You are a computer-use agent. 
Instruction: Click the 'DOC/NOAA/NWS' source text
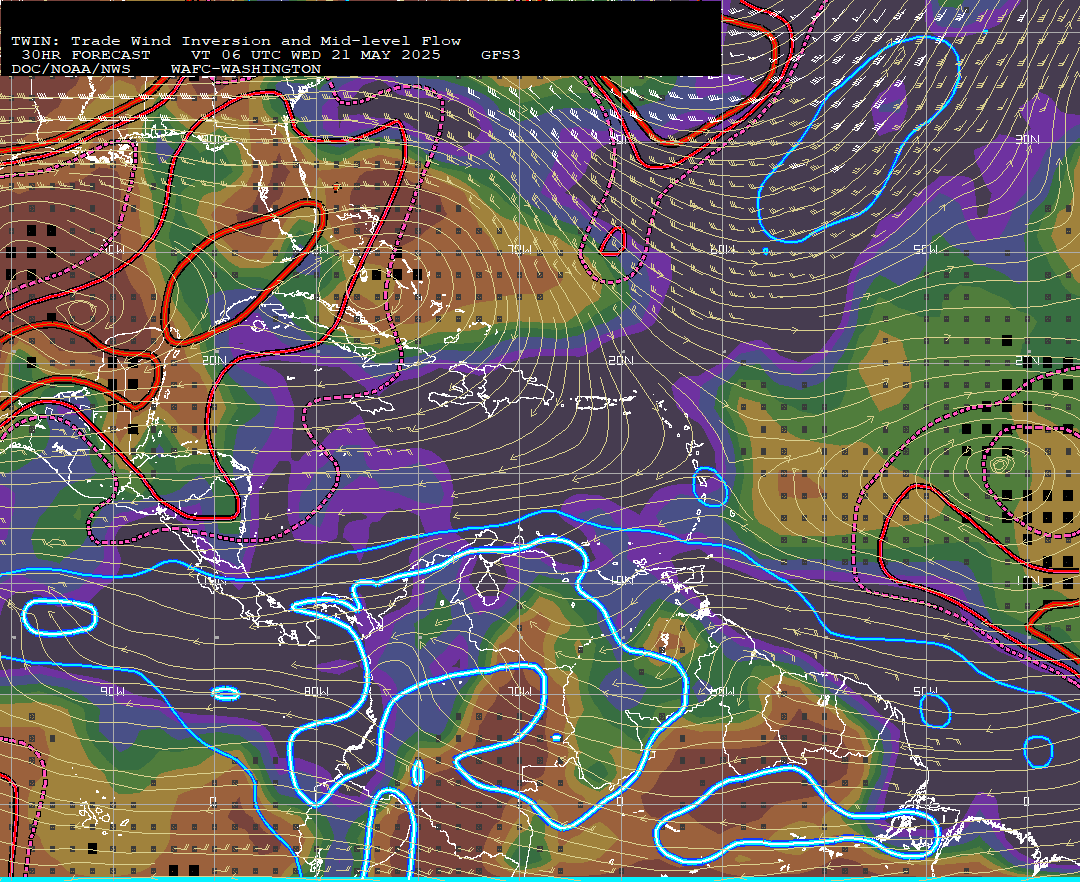pos(71,70)
